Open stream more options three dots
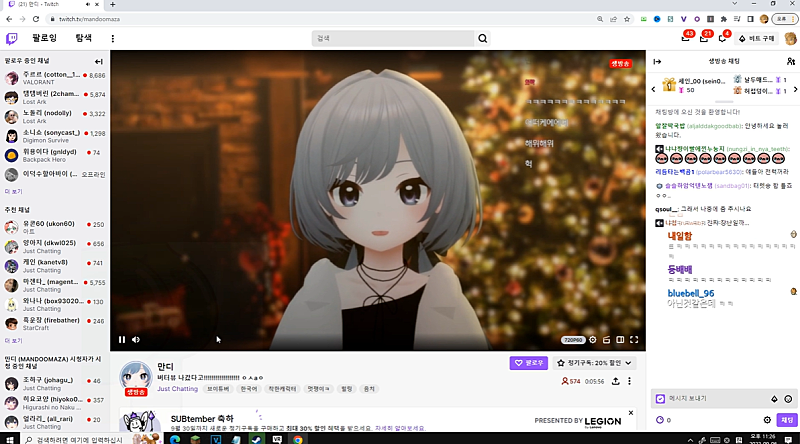800x444 pixels. (630, 381)
